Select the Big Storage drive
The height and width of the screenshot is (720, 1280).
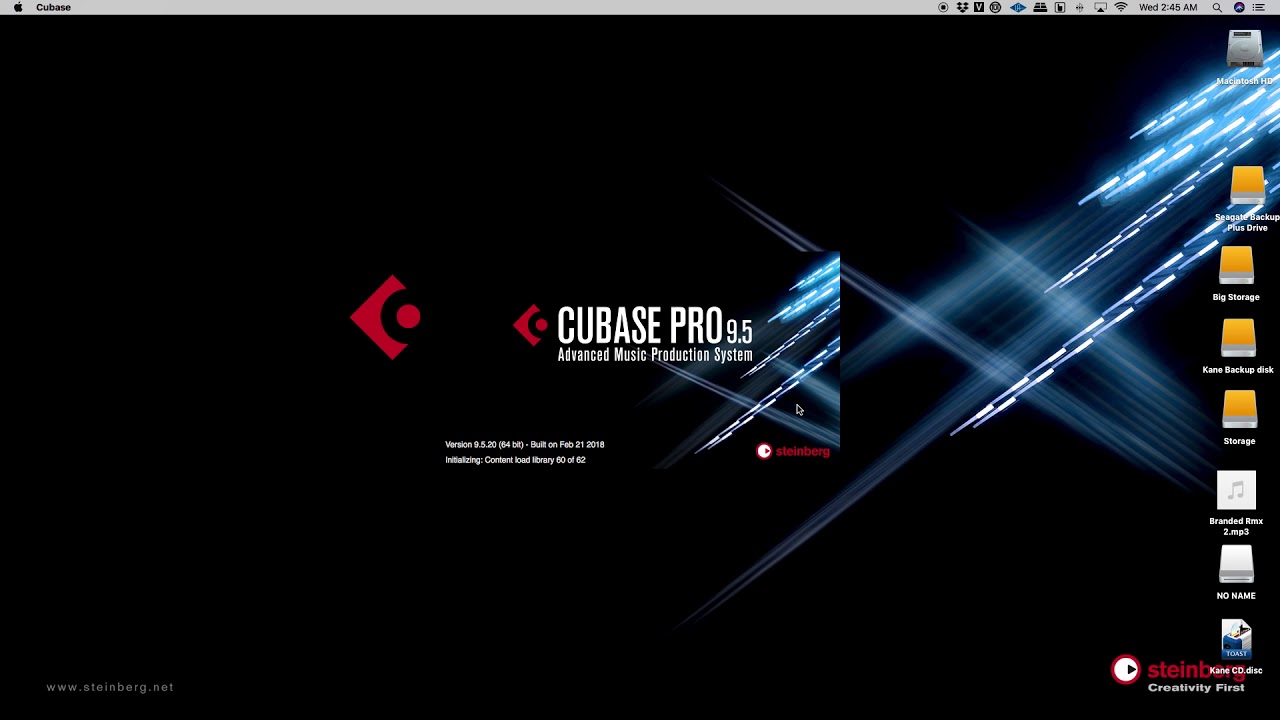click(x=1236, y=274)
